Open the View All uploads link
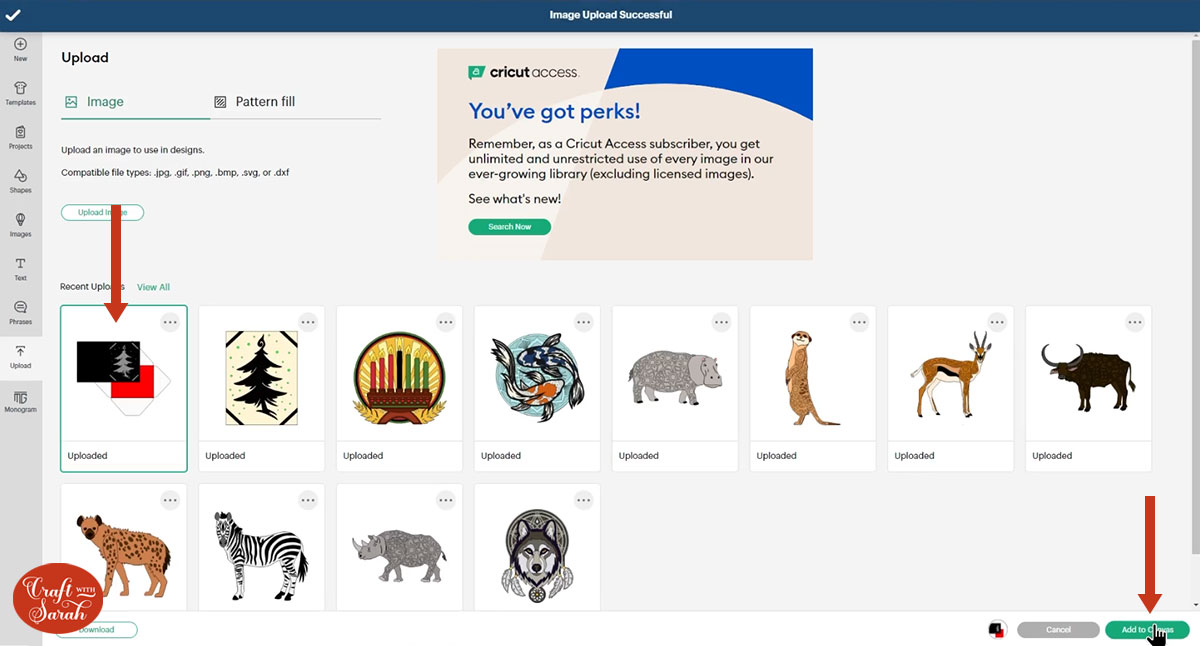 (153, 287)
